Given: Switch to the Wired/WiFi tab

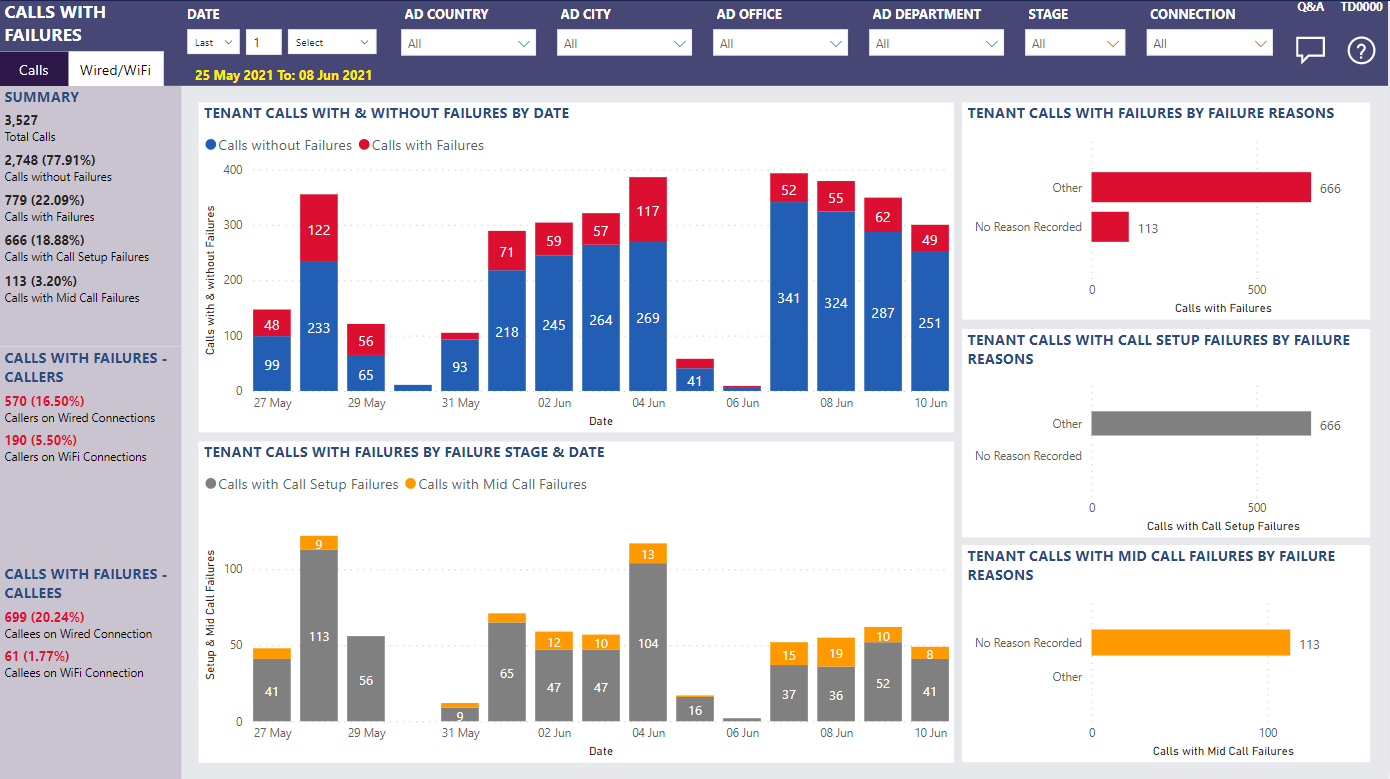Looking at the screenshot, I should click(x=116, y=70).
